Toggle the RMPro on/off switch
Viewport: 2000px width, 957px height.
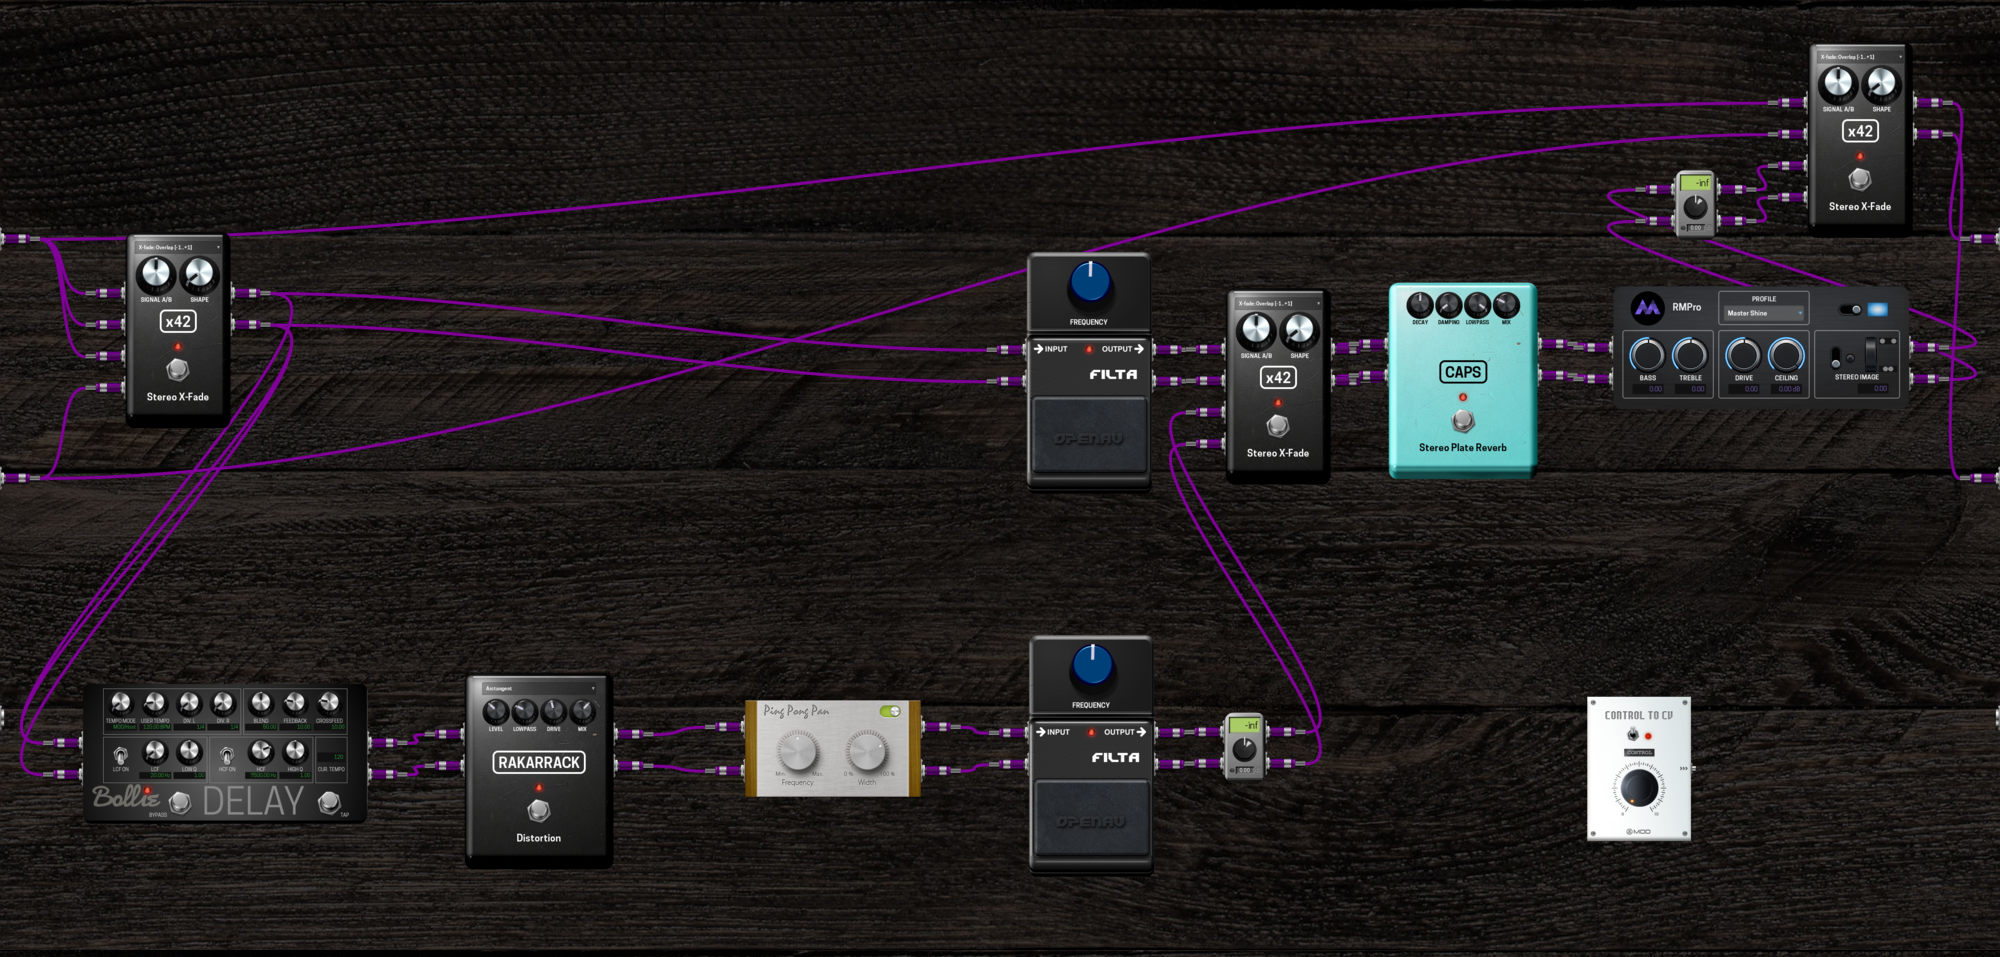coord(1851,309)
